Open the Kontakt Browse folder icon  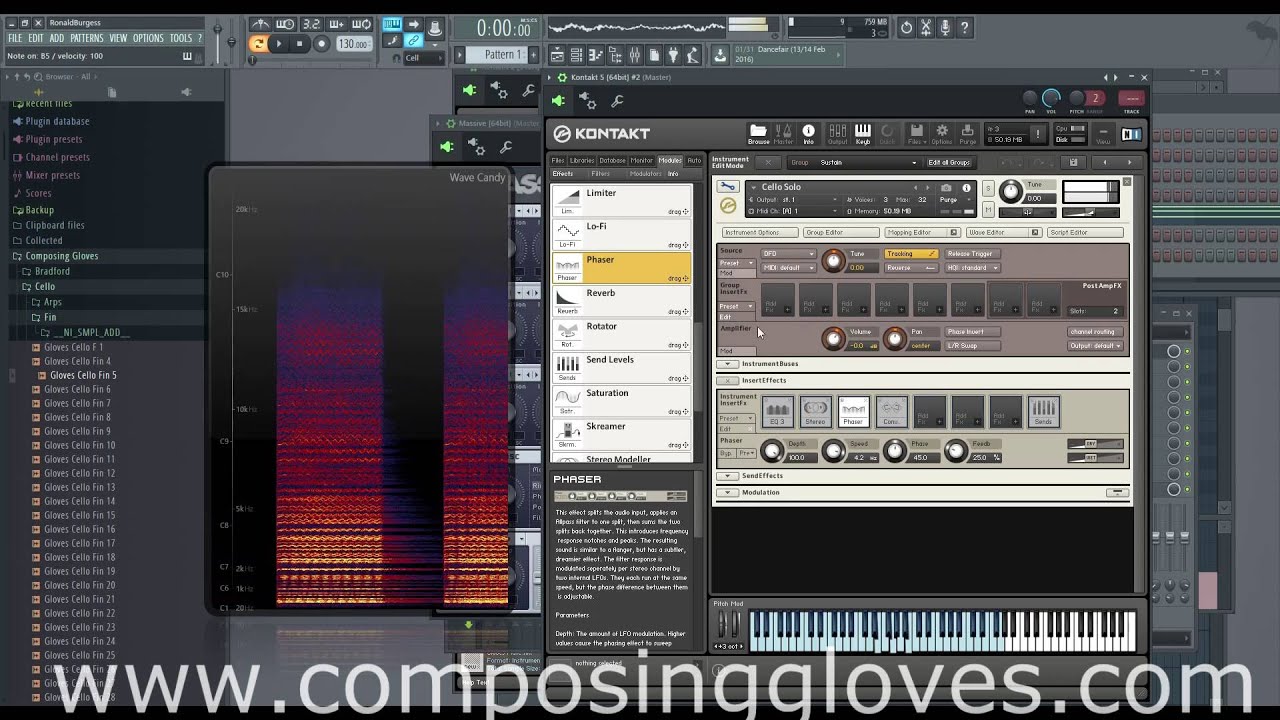tap(758, 133)
